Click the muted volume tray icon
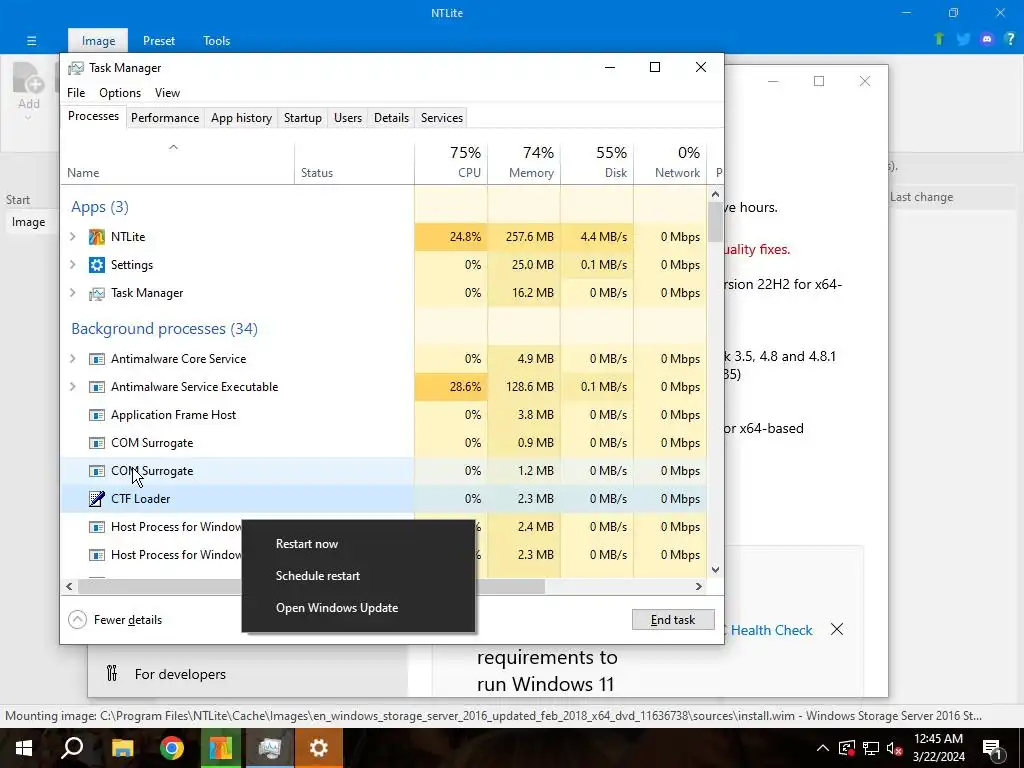 [x=895, y=748]
